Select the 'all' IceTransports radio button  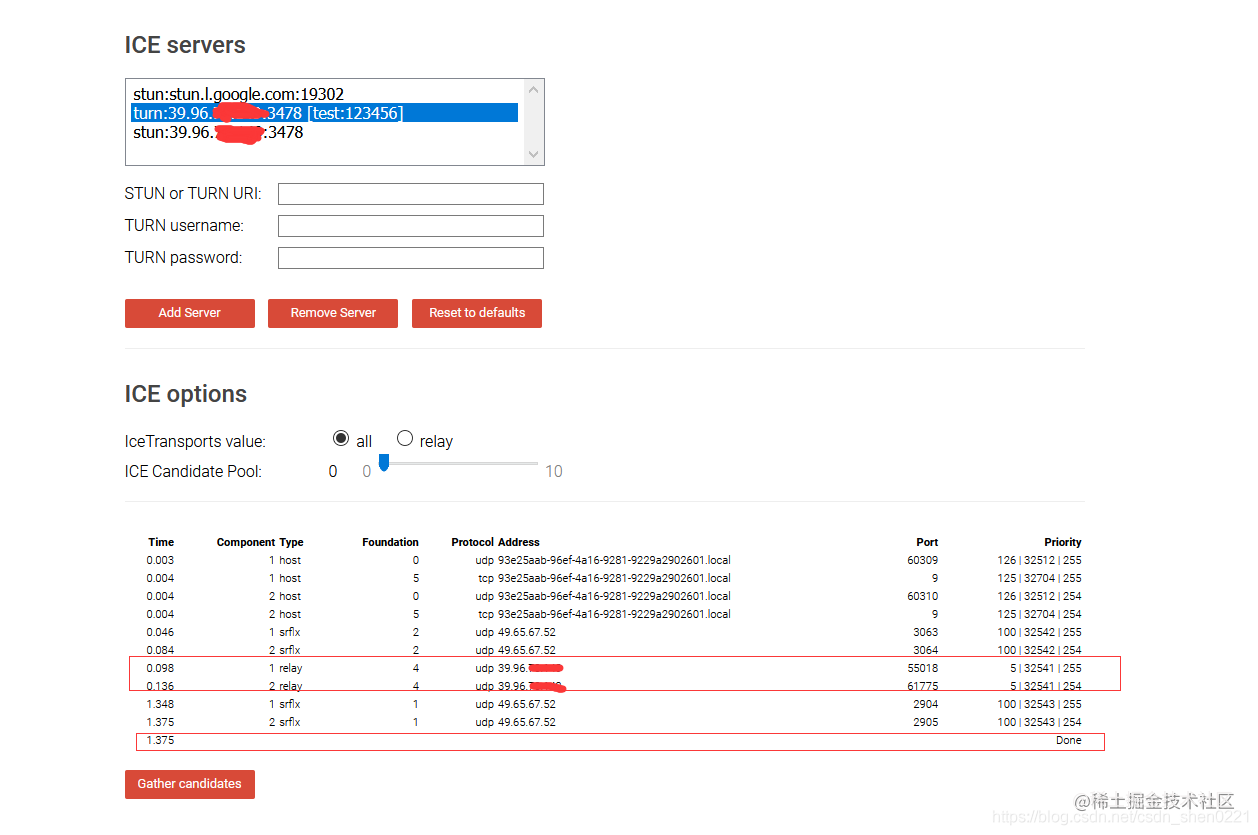341,439
